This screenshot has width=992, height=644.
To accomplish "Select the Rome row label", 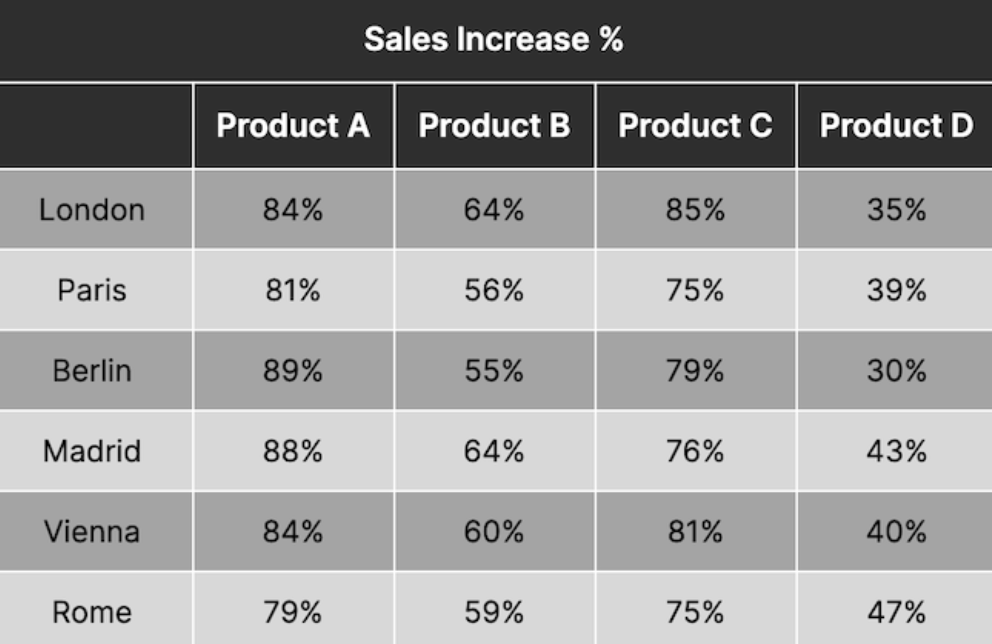I will click(x=92, y=611).
